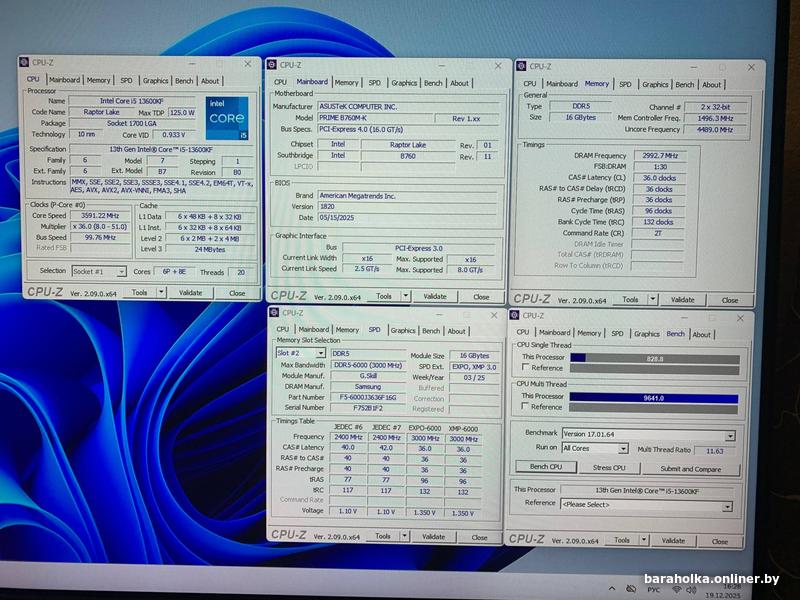Click the Intel Core i5 logo
Viewport: 800px width, 600px height.
(x=225, y=117)
